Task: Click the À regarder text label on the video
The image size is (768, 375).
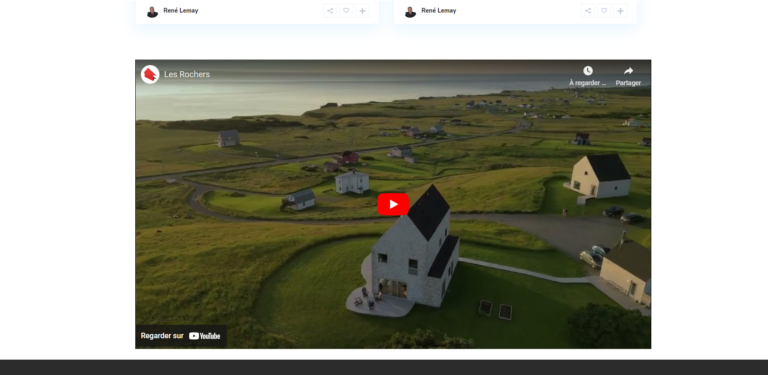Action: 588,83
